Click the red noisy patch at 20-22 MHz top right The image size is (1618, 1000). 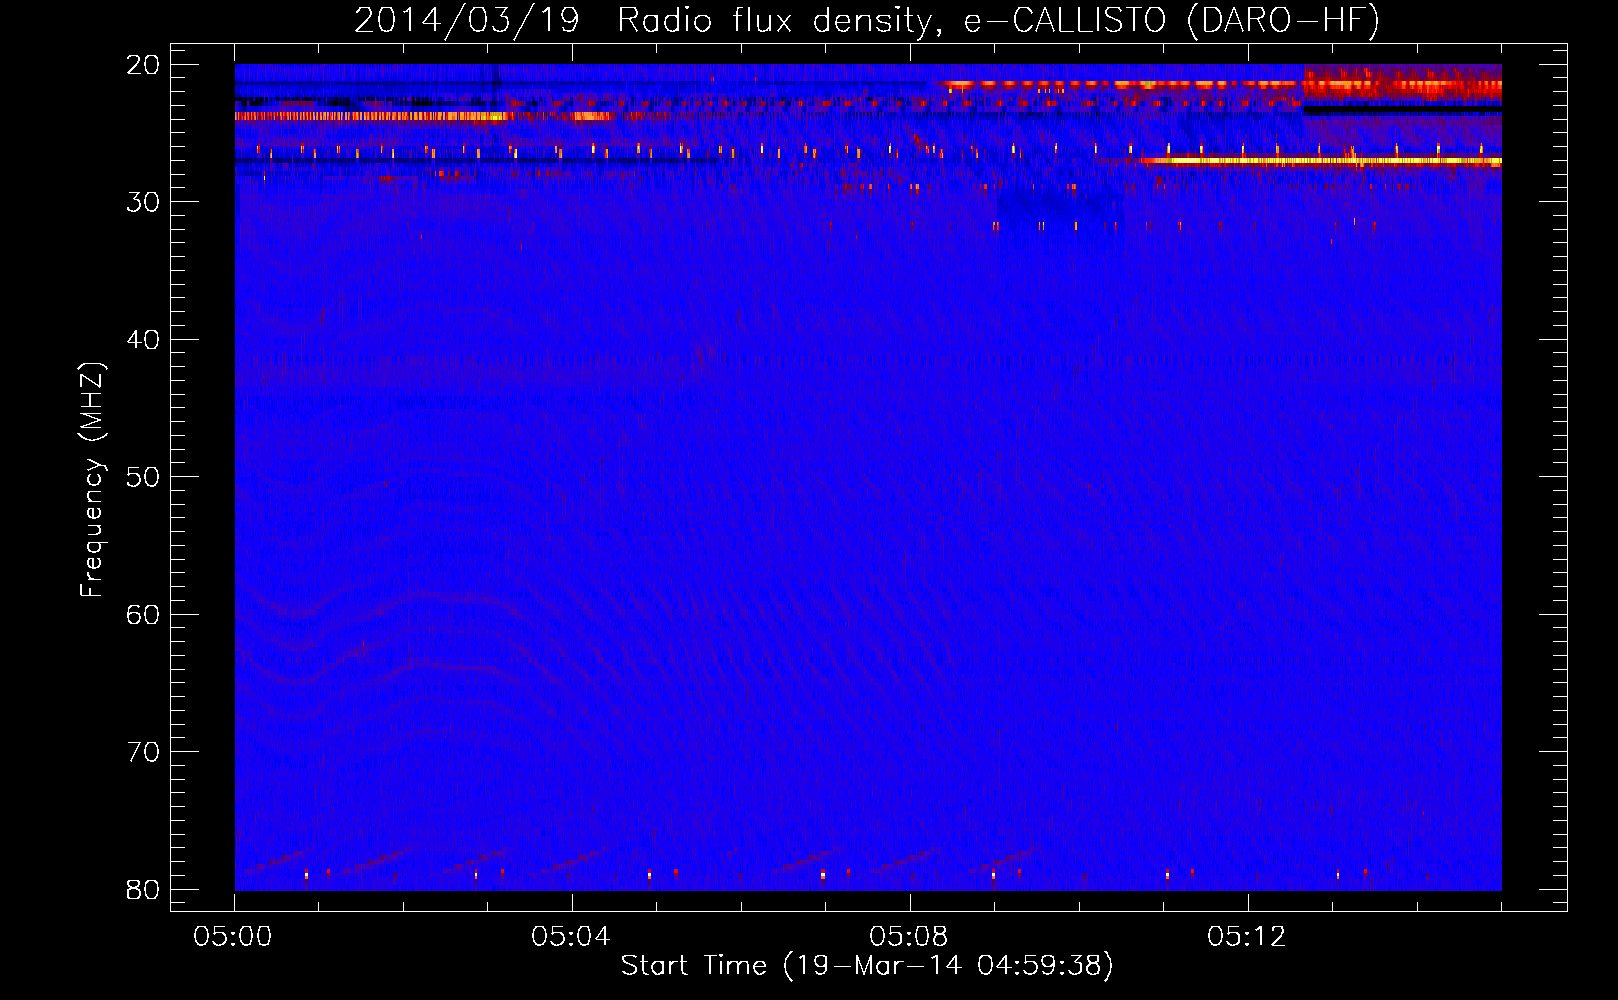pos(1402,82)
